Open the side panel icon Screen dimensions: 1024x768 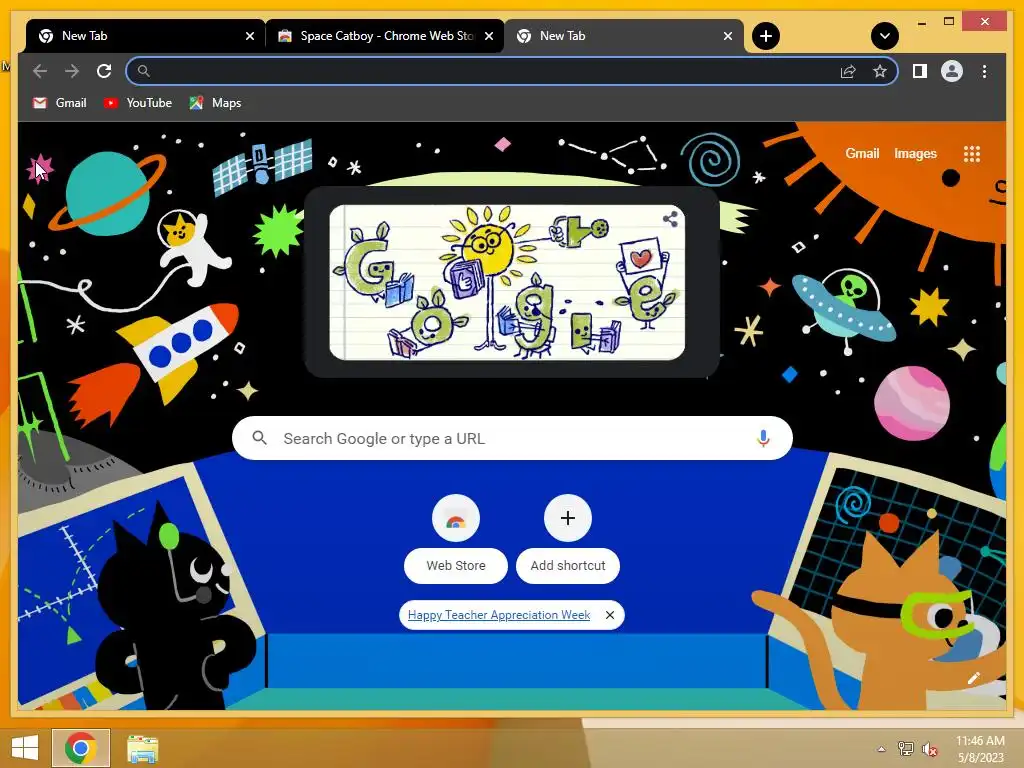(920, 71)
